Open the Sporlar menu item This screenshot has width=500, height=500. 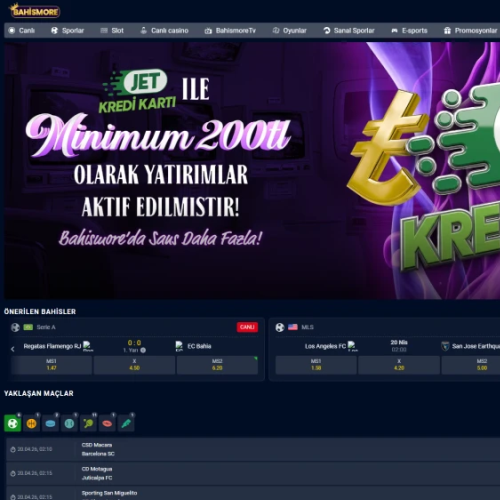[67, 31]
